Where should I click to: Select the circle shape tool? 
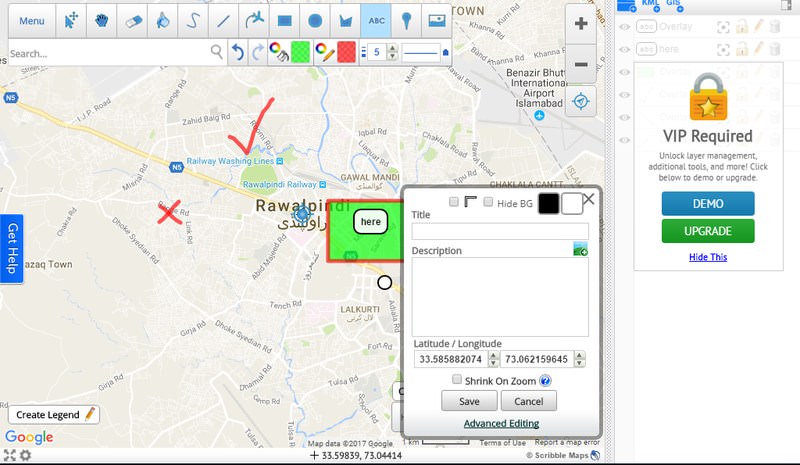(x=315, y=21)
